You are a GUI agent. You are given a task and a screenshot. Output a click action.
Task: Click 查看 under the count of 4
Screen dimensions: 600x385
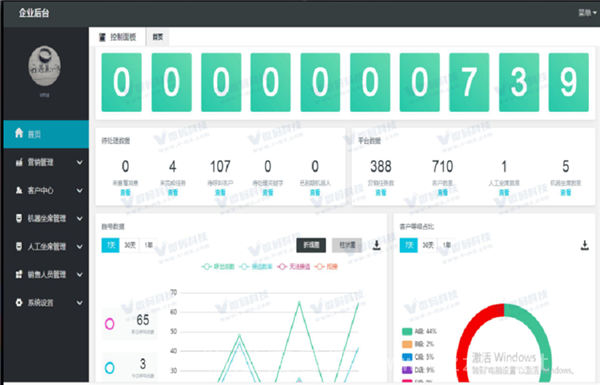coord(173,192)
